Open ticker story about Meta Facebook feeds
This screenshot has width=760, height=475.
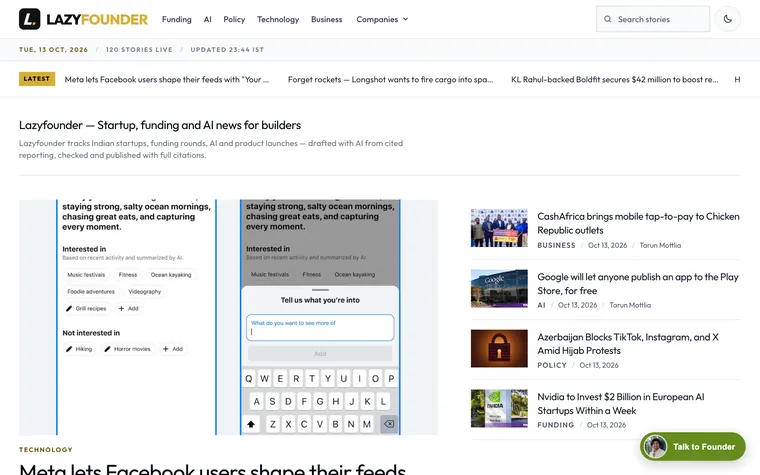[x=167, y=79]
